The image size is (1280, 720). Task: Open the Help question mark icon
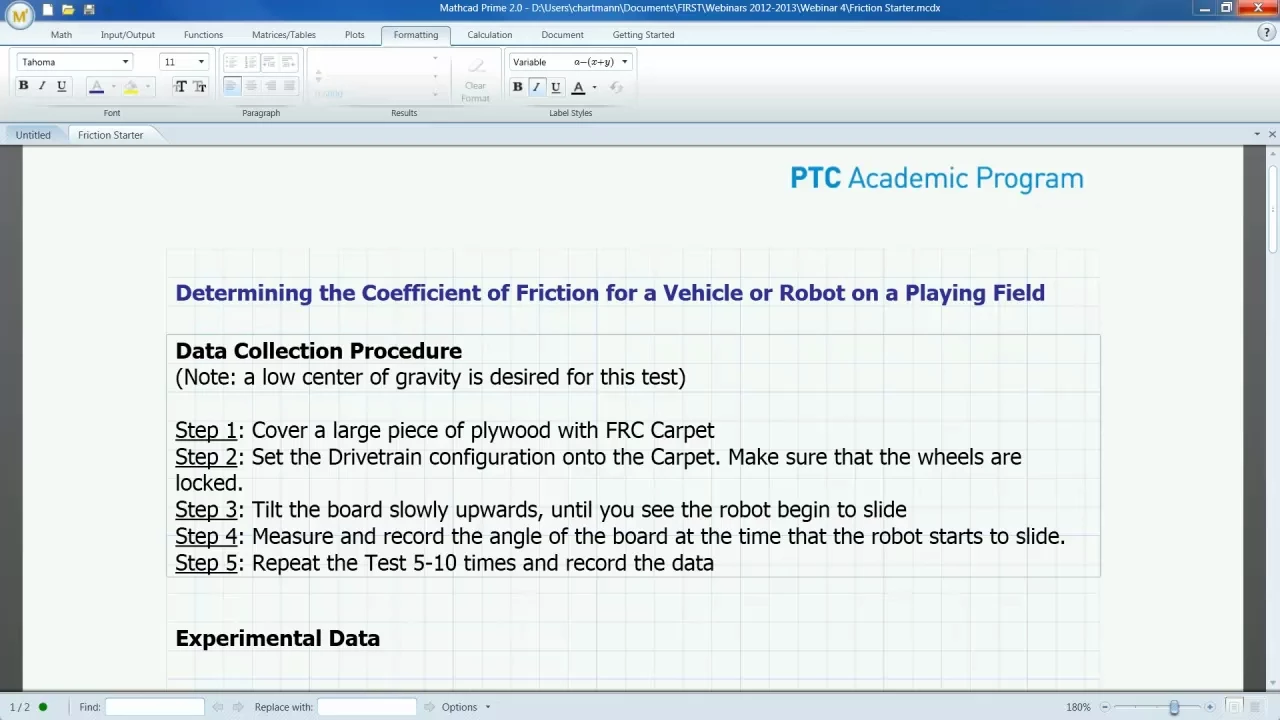click(x=1266, y=33)
